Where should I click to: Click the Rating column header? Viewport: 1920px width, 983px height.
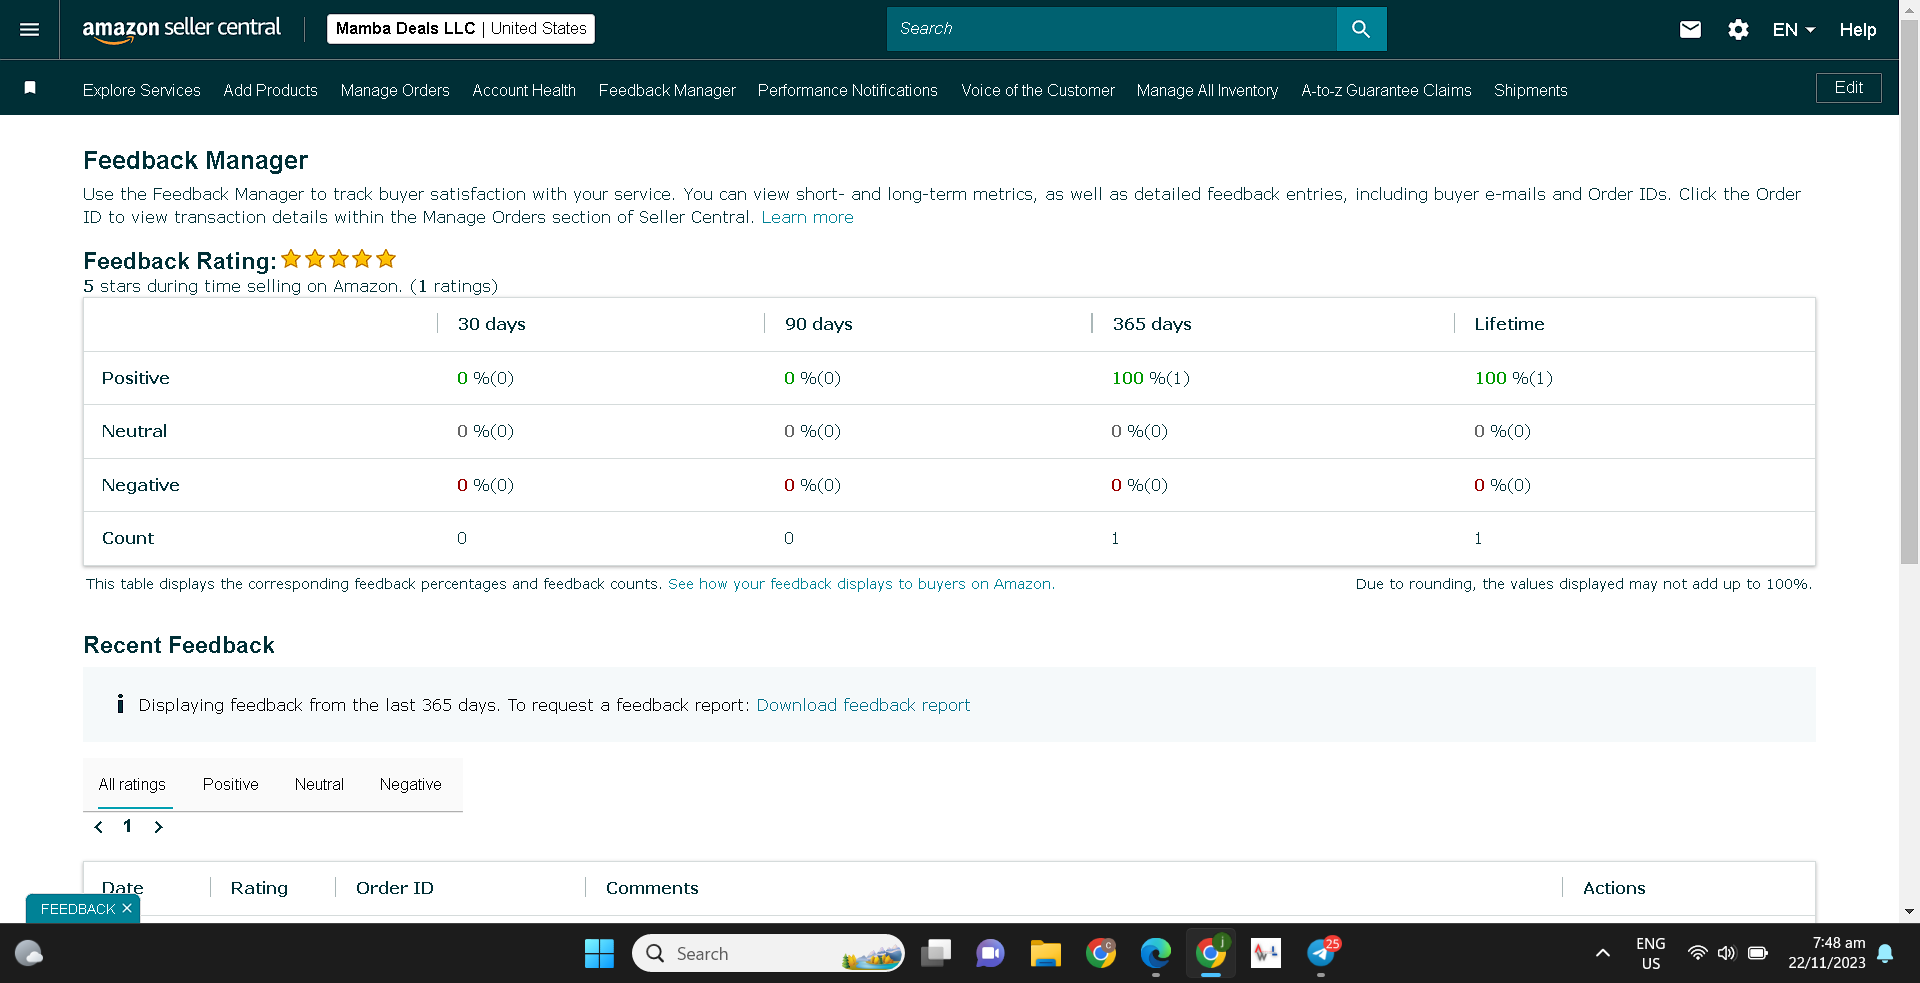click(x=259, y=888)
